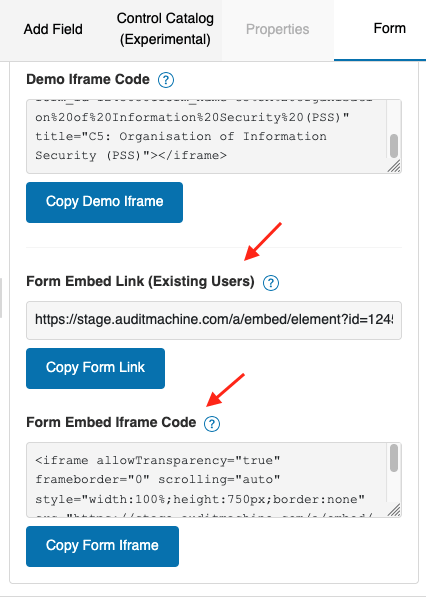426x597 pixels.
Task: Click Copy Form Link button
Action: pos(95,368)
